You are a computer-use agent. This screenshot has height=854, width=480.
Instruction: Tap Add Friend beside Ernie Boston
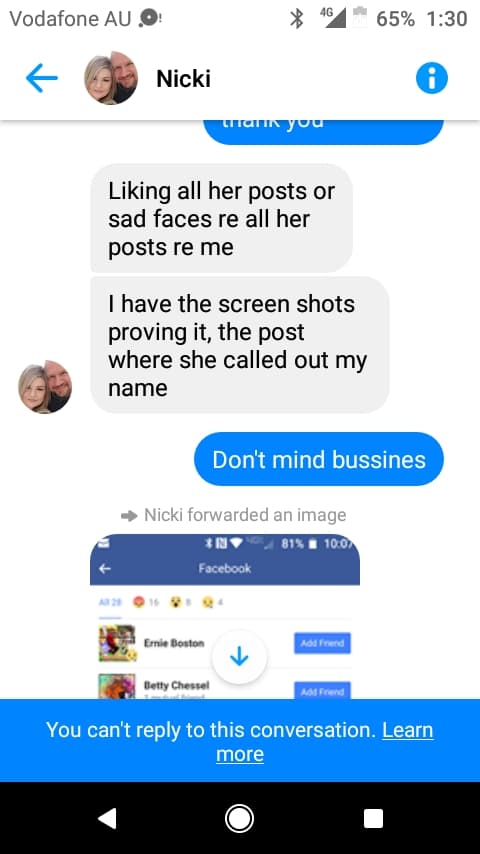[322, 643]
